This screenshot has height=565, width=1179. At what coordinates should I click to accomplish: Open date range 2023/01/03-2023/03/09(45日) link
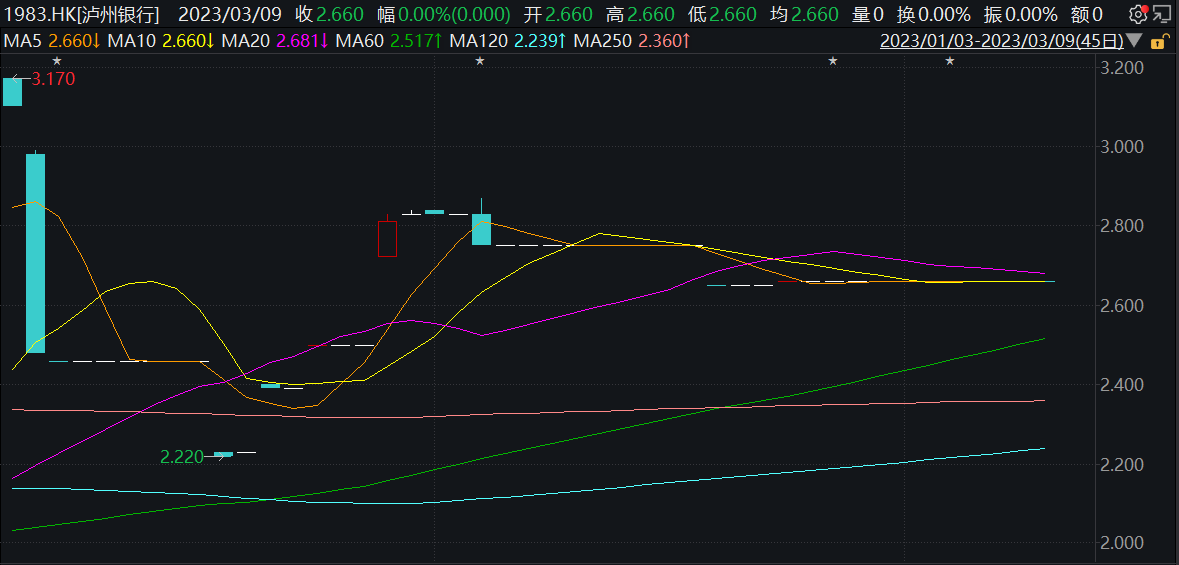point(1002,41)
